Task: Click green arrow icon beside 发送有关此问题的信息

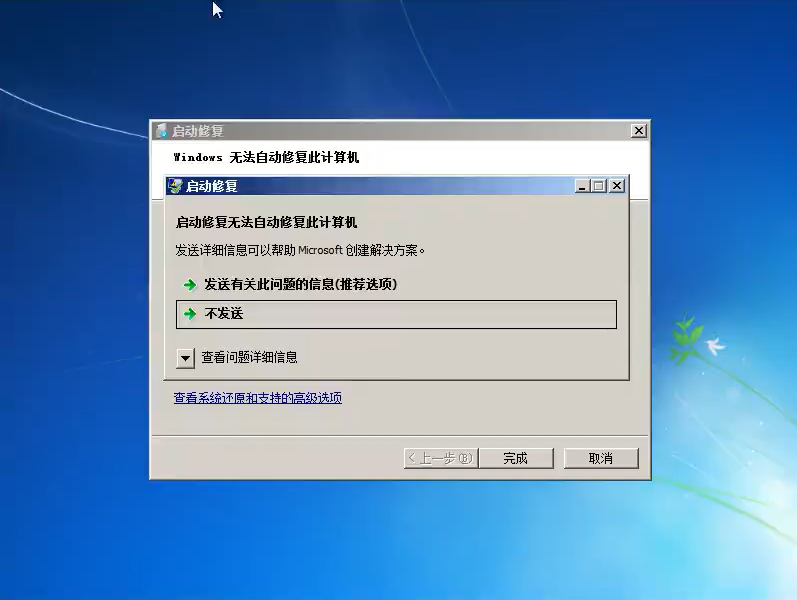Action: point(190,285)
